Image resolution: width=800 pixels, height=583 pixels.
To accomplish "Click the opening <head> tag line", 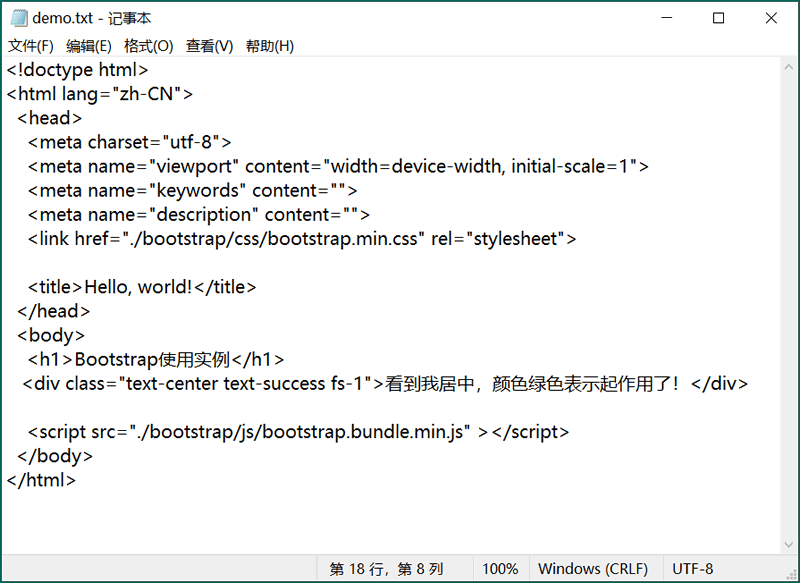I will tap(49, 118).
